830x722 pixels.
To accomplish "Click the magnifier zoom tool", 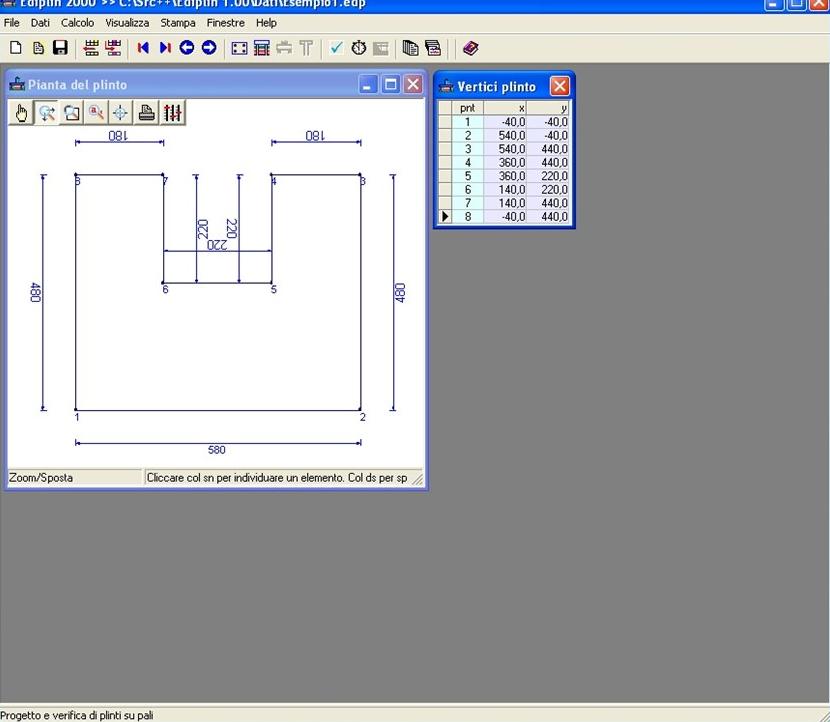I will point(96,113).
